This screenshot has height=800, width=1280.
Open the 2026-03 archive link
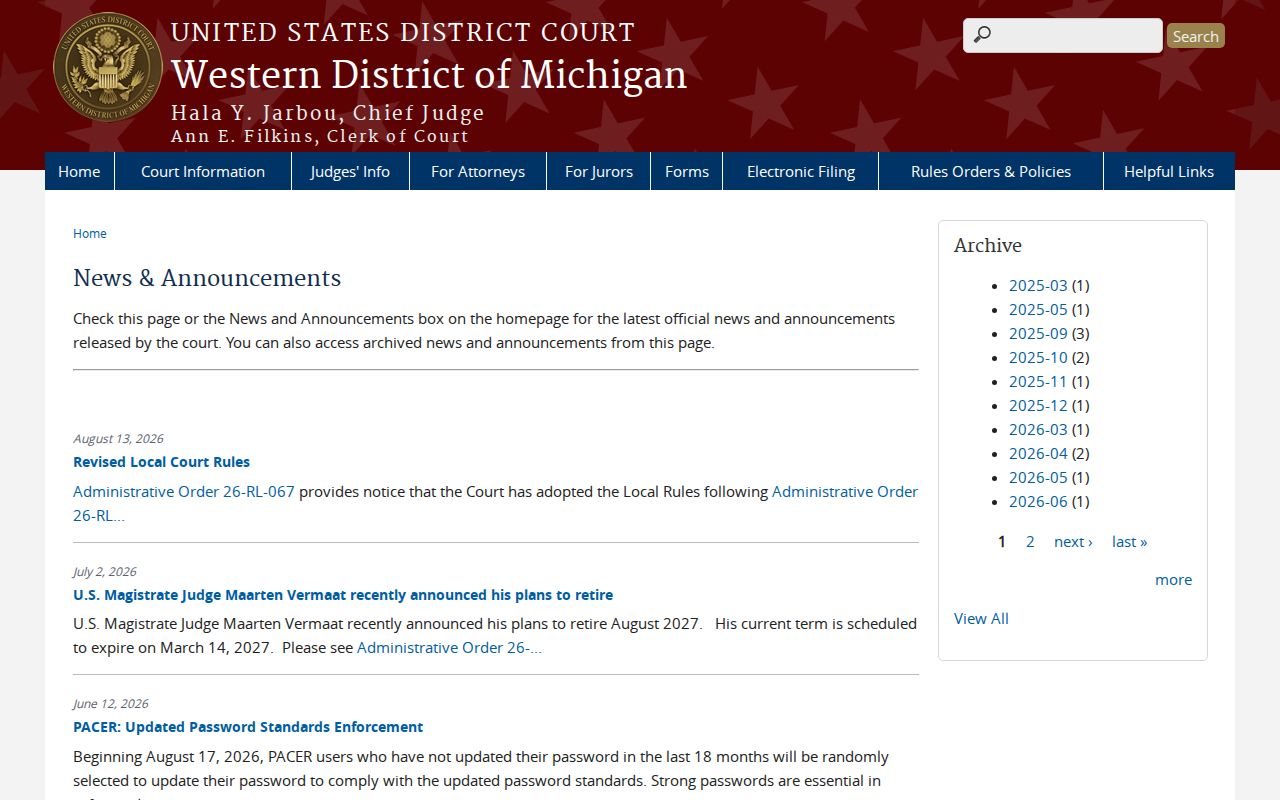[x=1038, y=430]
